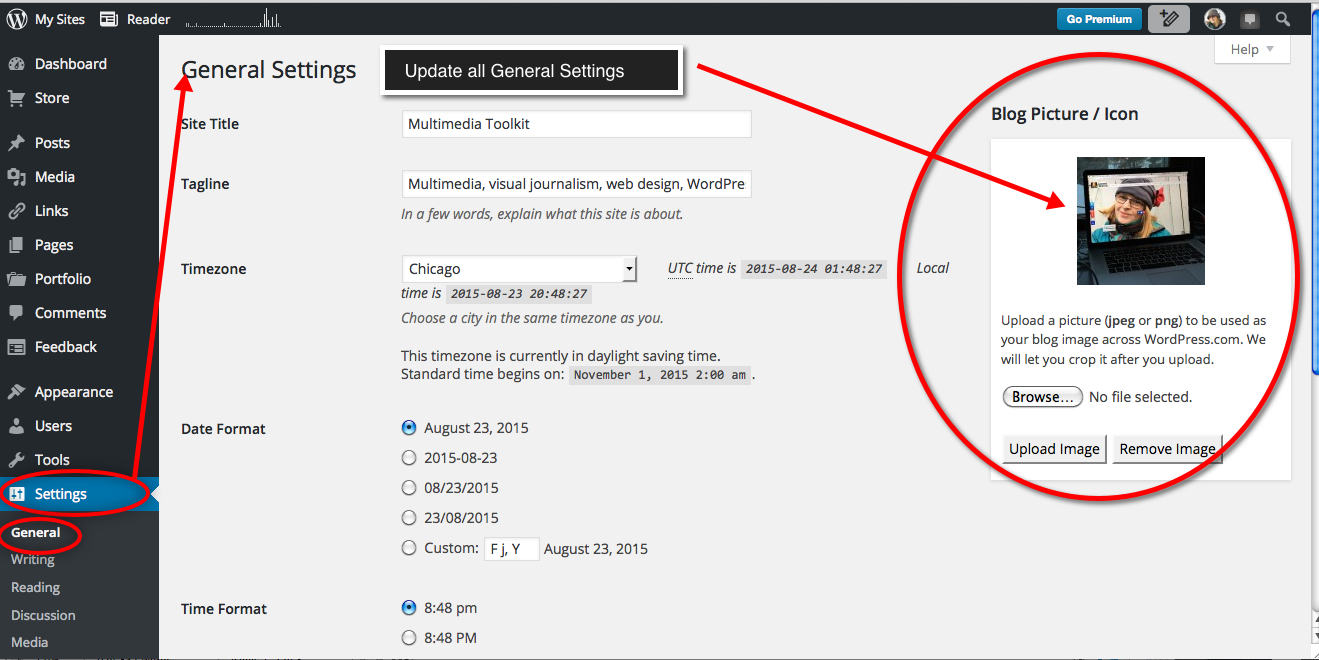1319x660 pixels.
Task: Expand the Help dropdown
Action: click(x=1251, y=48)
